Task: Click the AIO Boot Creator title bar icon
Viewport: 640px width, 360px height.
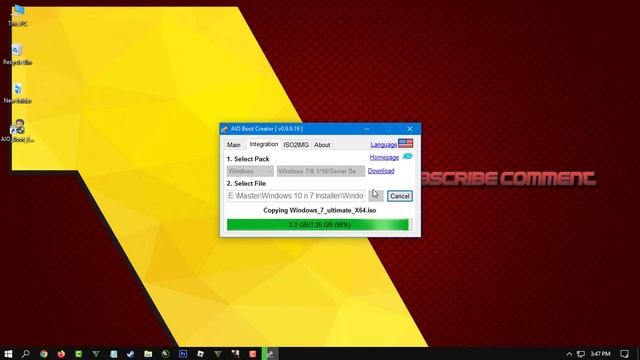Action: coord(224,129)
